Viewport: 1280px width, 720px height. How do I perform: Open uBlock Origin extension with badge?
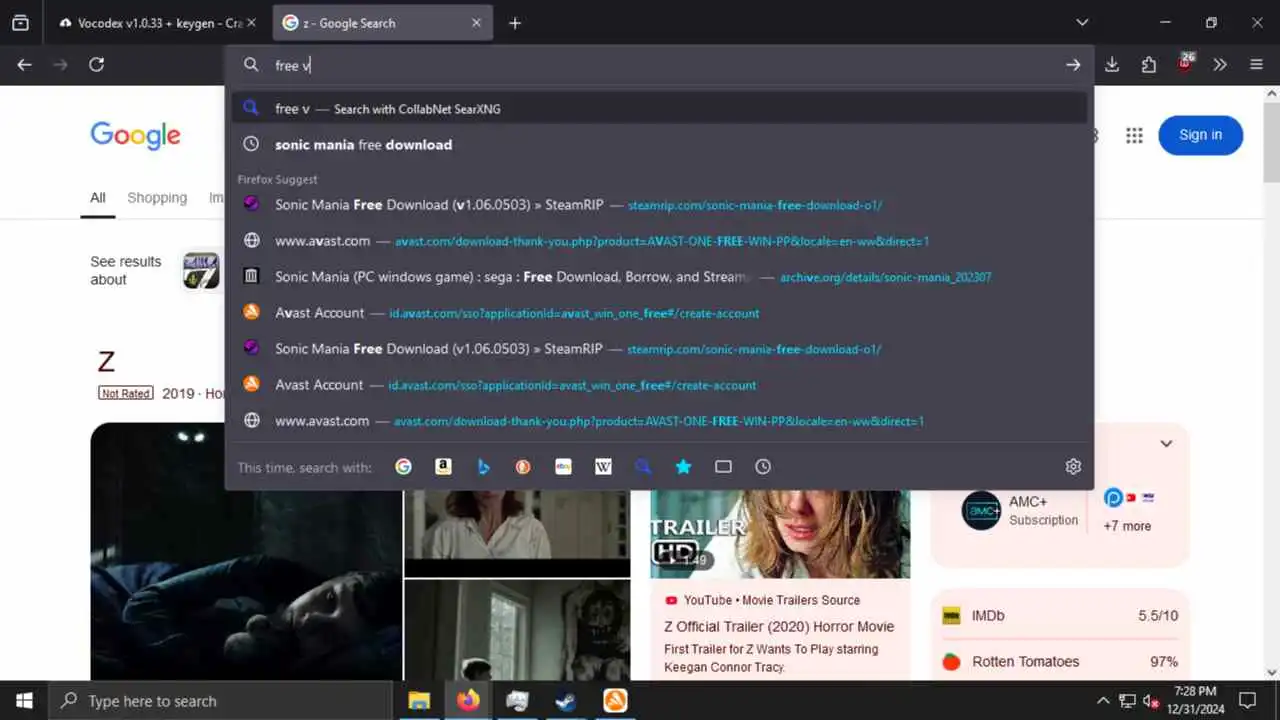tap(1185, 63)
